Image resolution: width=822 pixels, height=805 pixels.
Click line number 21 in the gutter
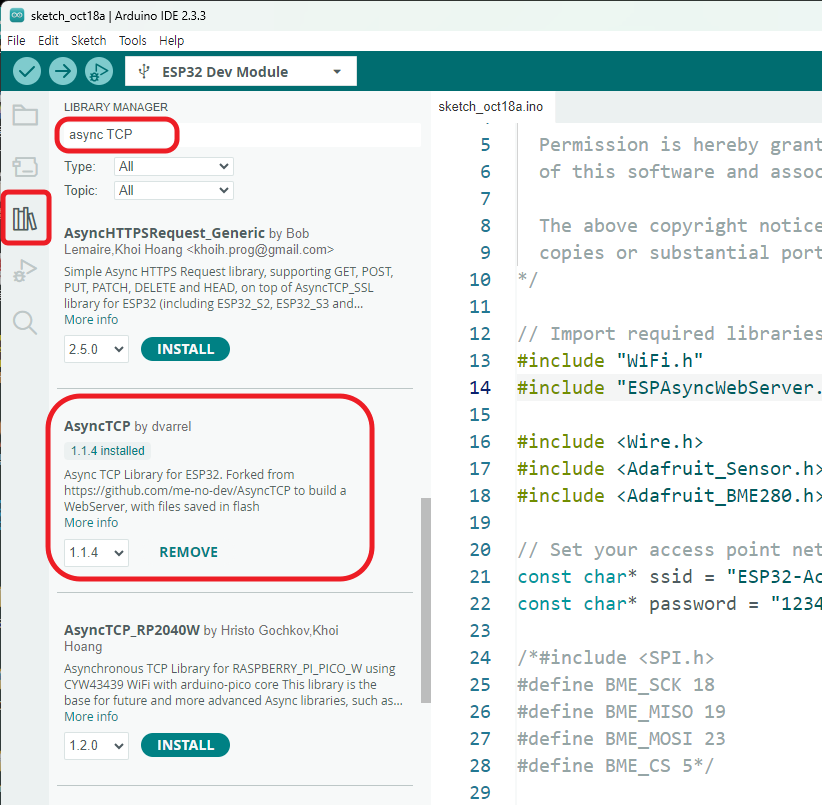480,577
